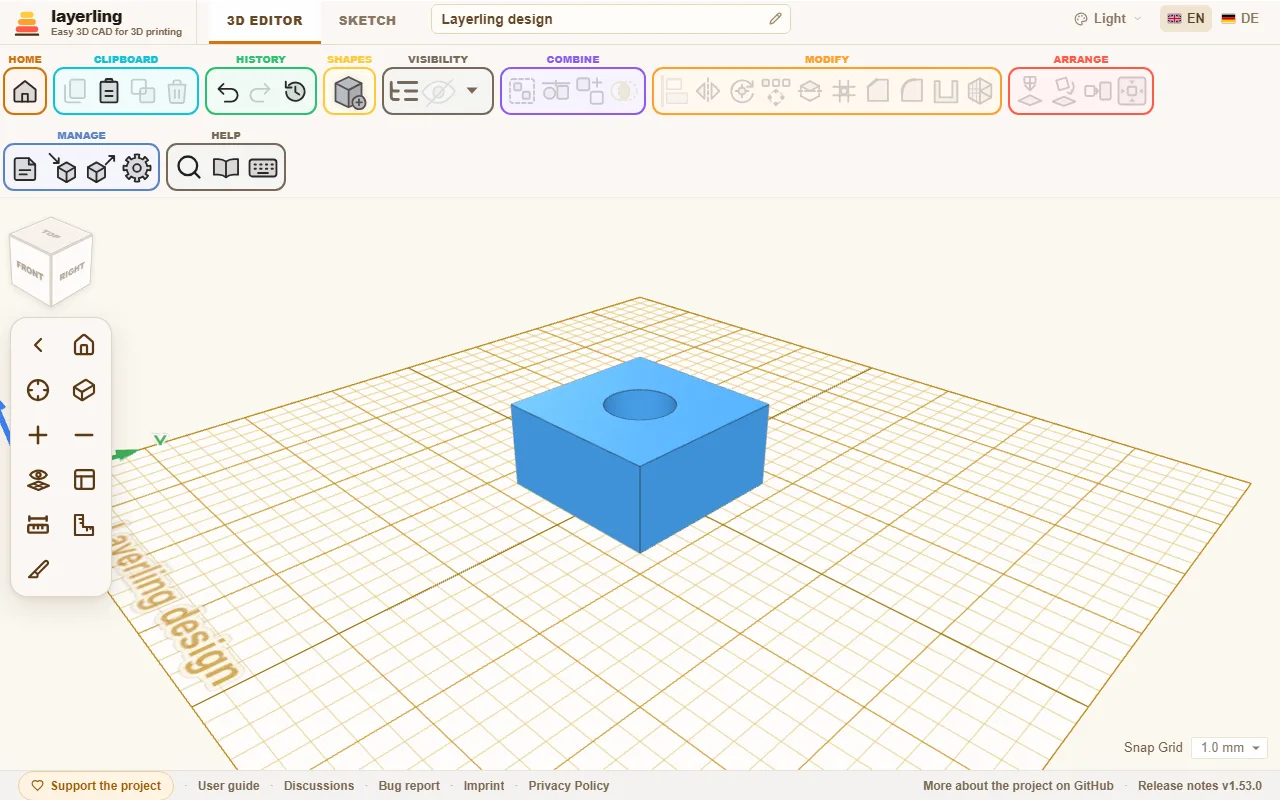The image size is (1280, 800).
Task: Undo the last action
Action: pyautogui.click(x=227, y=92)
